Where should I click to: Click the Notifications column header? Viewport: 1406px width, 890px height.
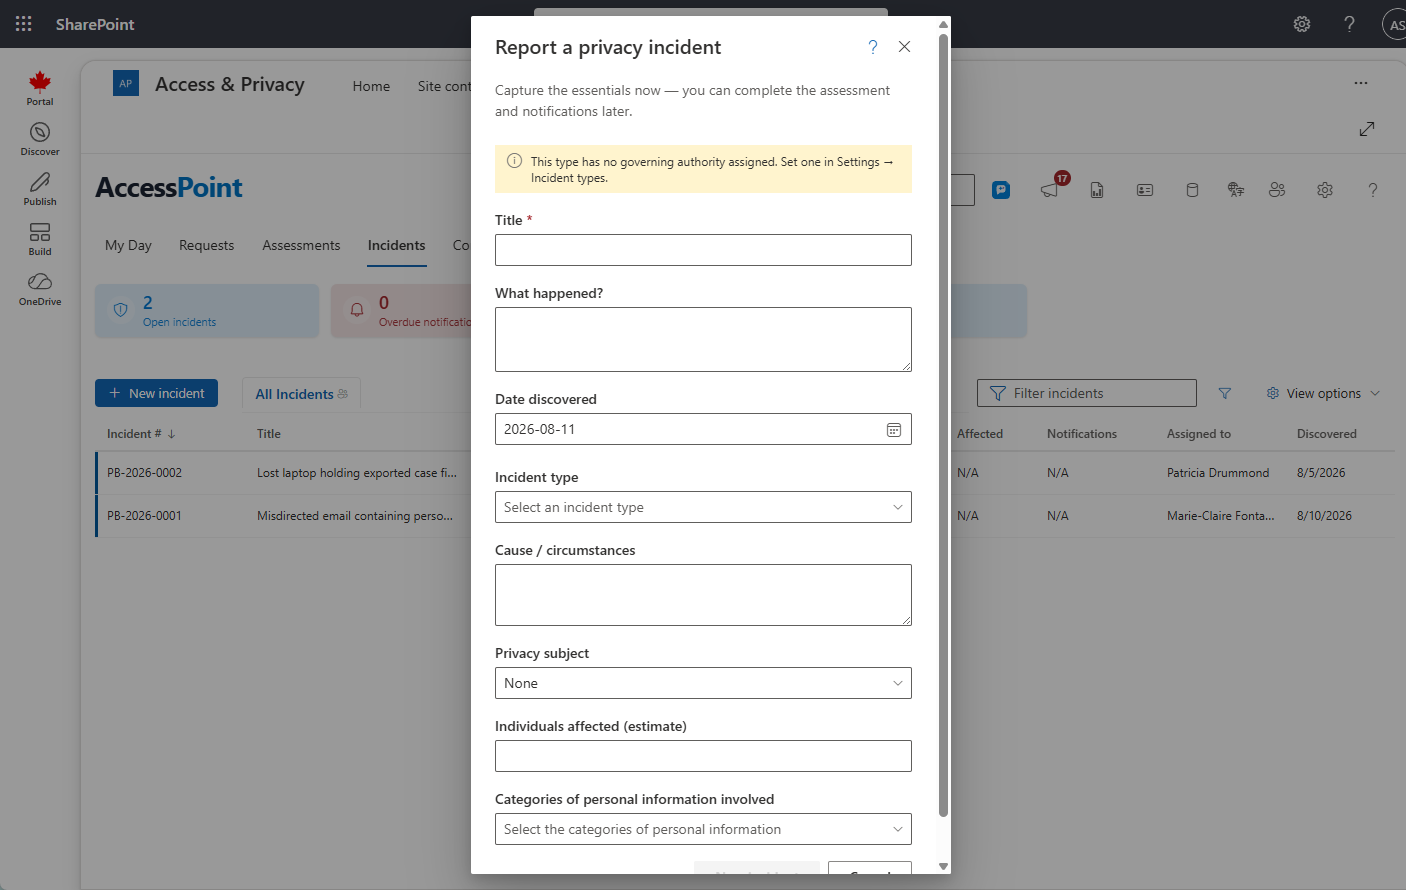pyautogui.click(x=1082, y=434)
